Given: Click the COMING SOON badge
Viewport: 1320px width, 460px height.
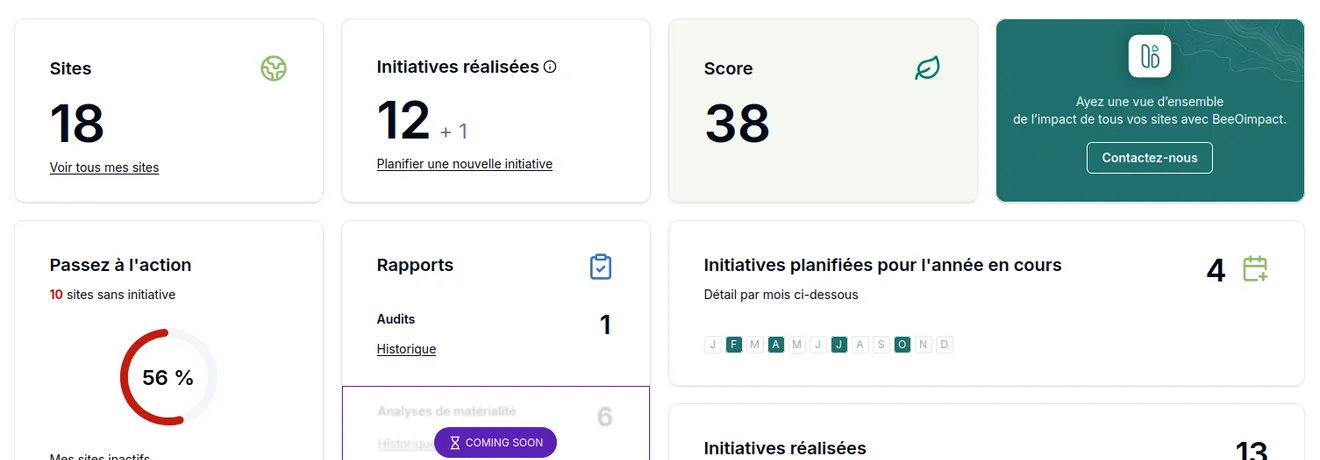Looking at the screenshot, I should click(495, 443).
